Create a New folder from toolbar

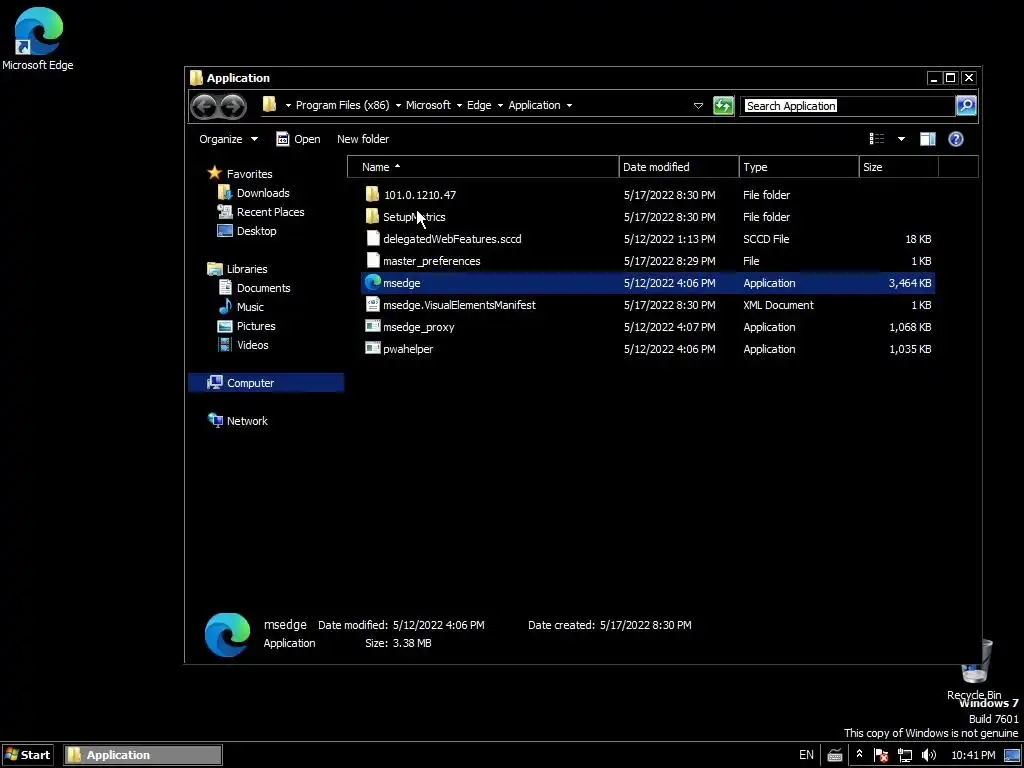363,138
